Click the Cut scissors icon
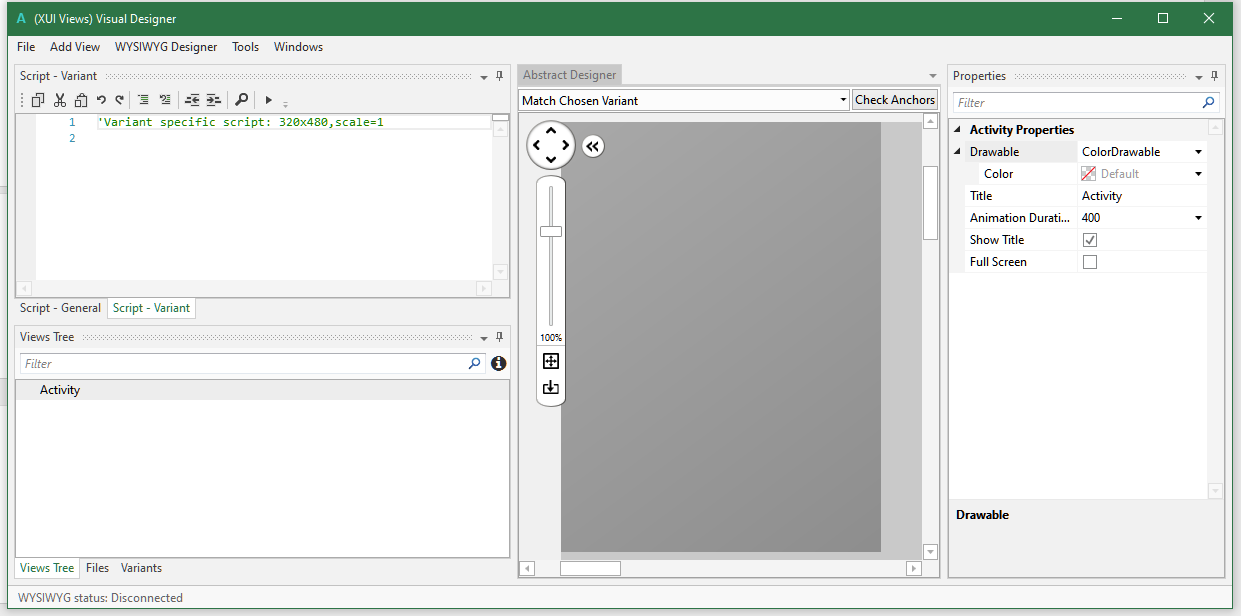Image resolution: width=1241 pixels, height=616 pixels. pos(60,100)
